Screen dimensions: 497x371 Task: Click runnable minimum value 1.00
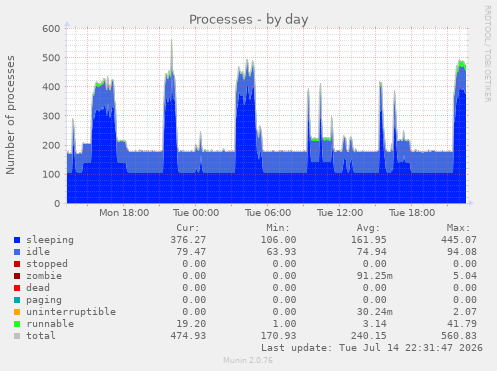pyautogui.click(x=284, y=324)
